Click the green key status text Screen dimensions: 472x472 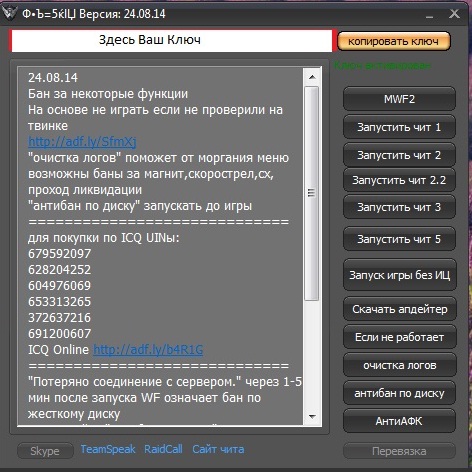382,66
